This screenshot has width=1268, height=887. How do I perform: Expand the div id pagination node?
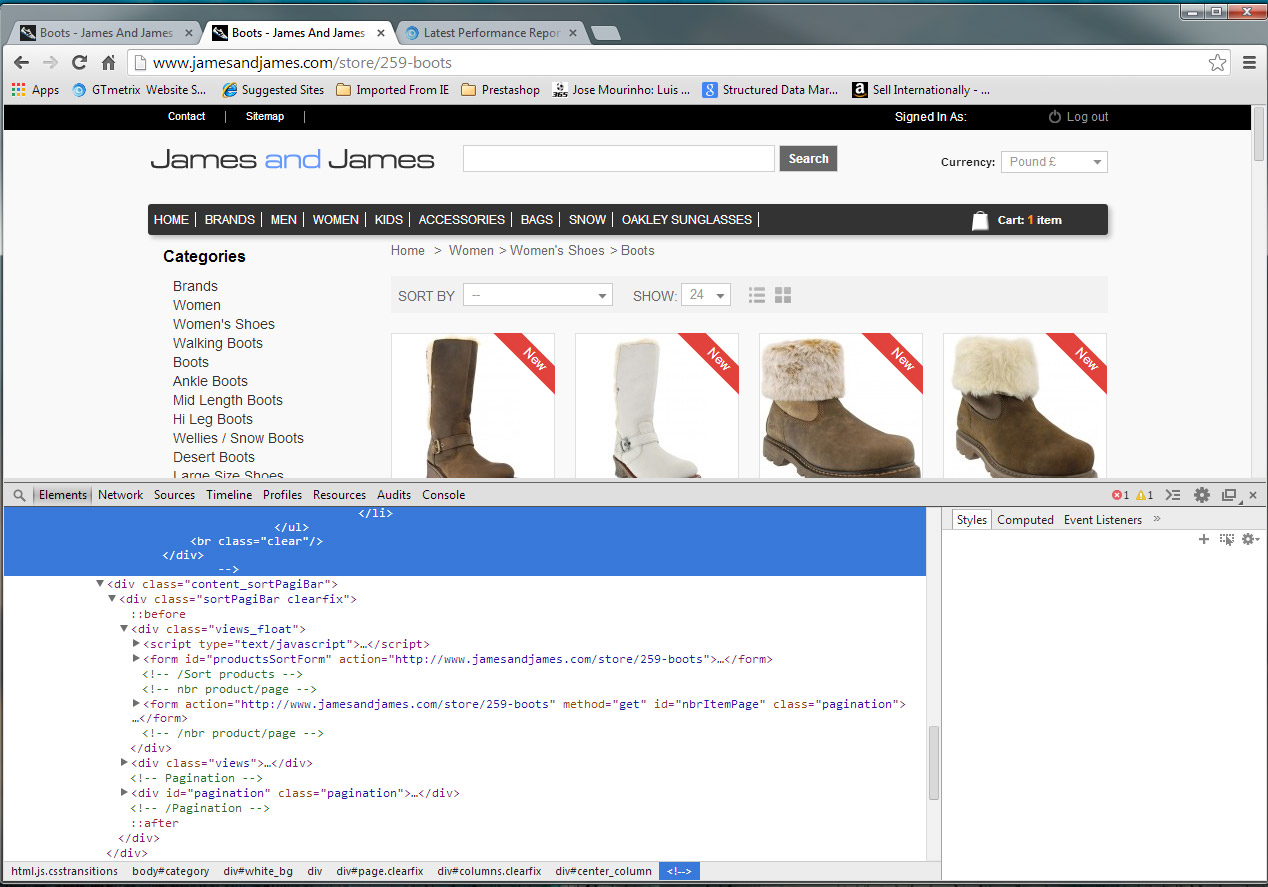coord(124,793)
